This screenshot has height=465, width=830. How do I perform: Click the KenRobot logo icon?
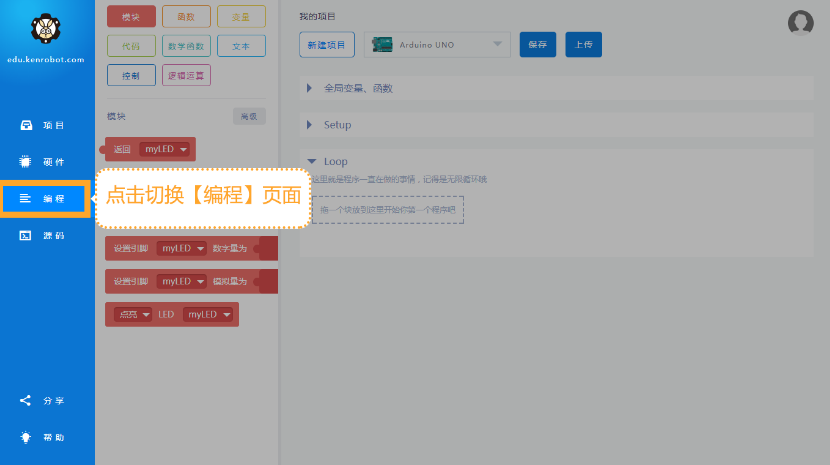[46, 30]
